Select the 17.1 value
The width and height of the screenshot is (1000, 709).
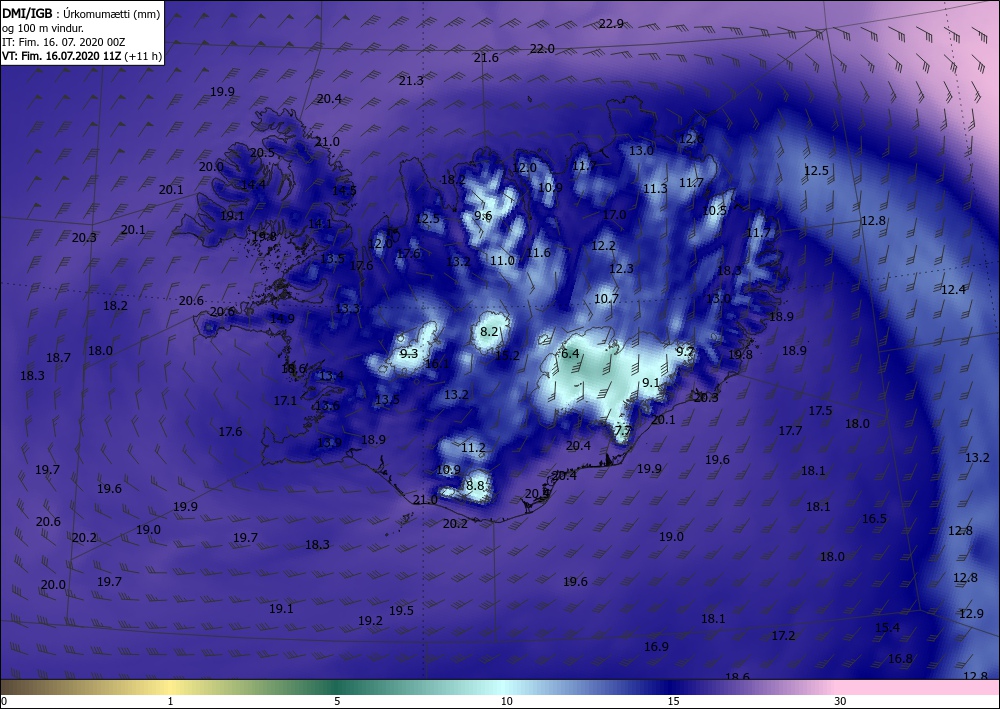(x=285, y=400)
